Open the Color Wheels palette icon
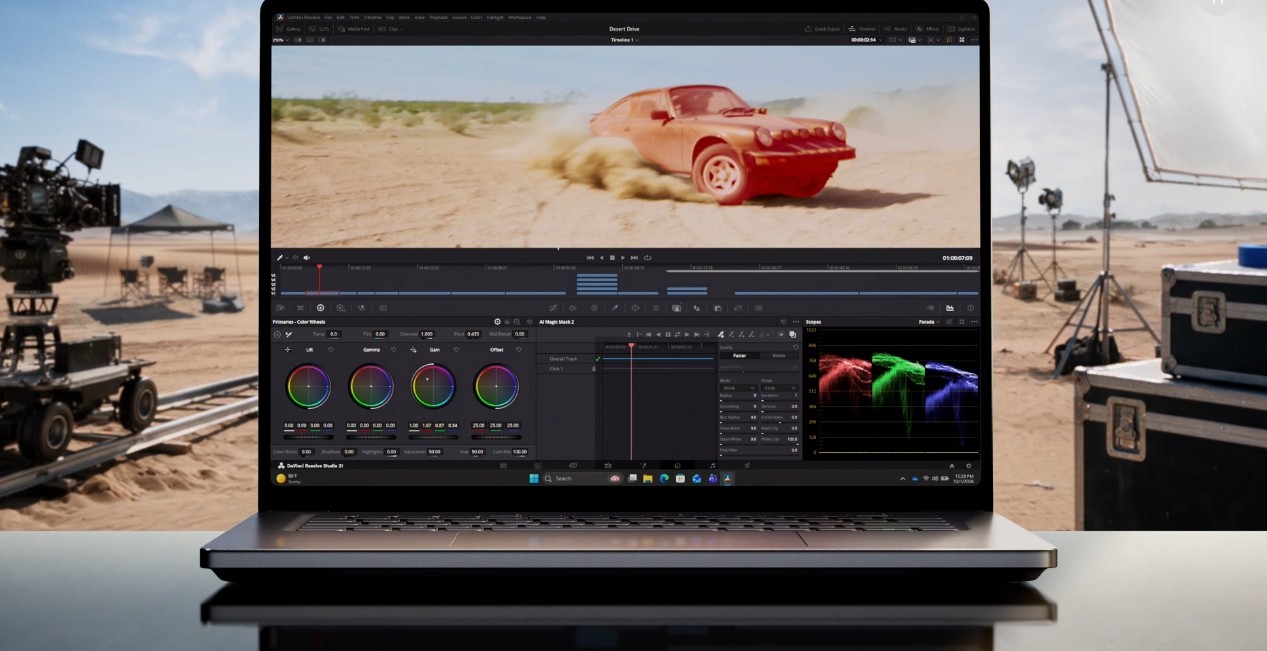Screen dimensions: 1267x651 (320, 308)
